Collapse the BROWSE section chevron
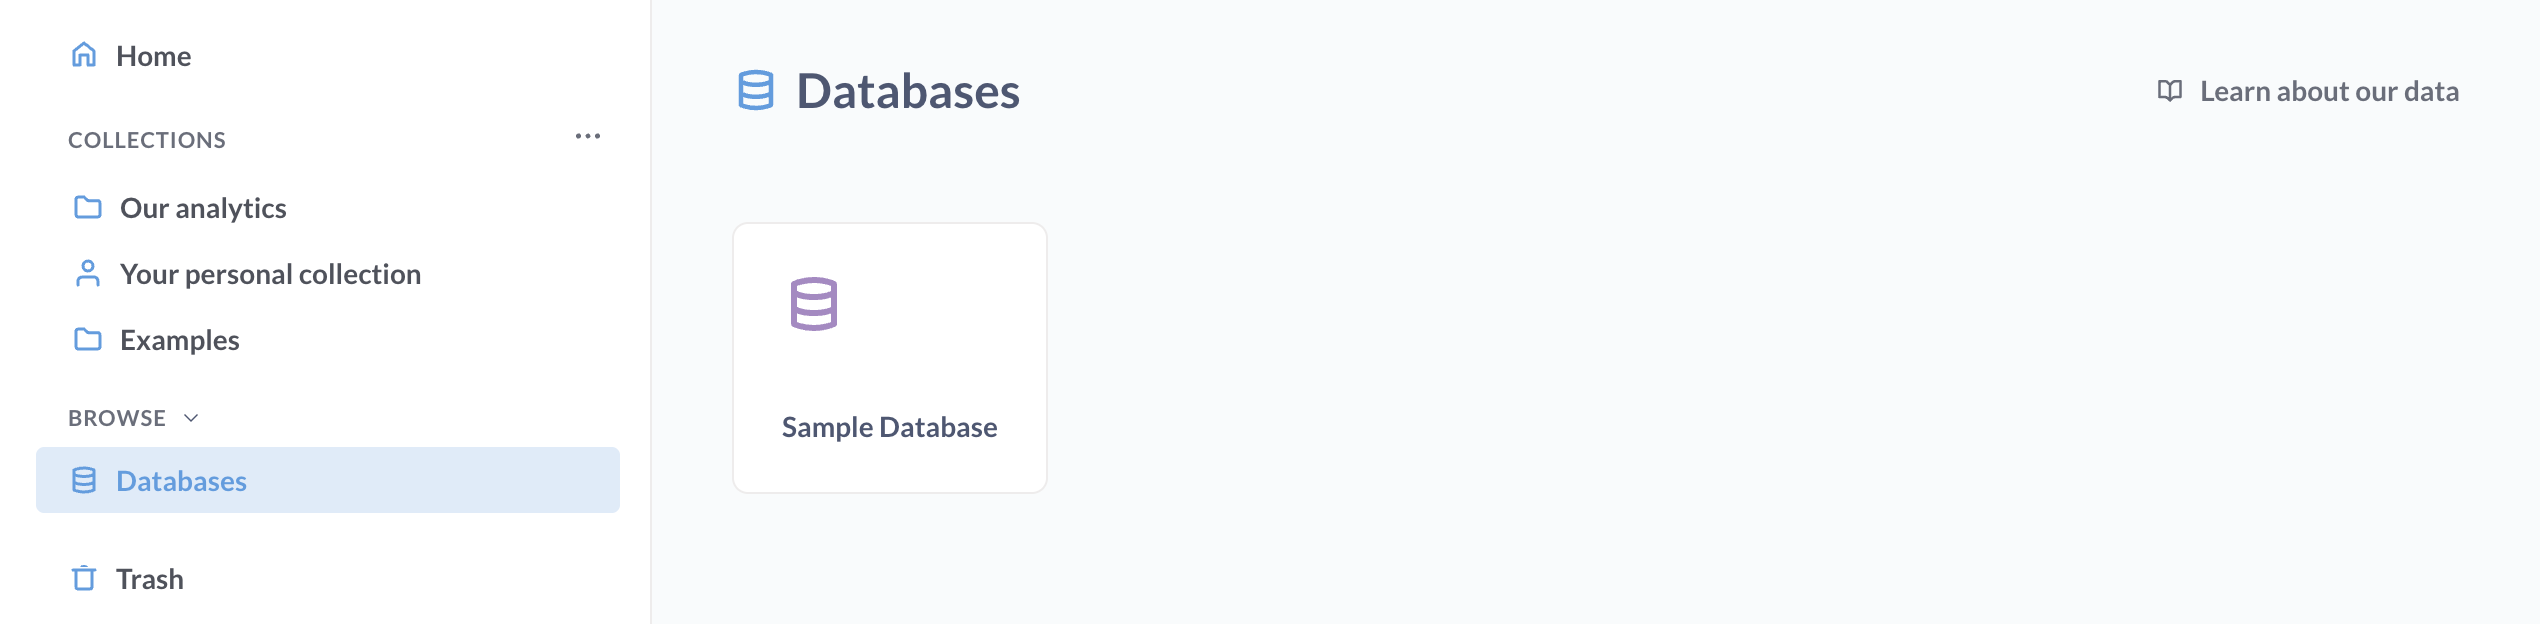 pos(192,417)
